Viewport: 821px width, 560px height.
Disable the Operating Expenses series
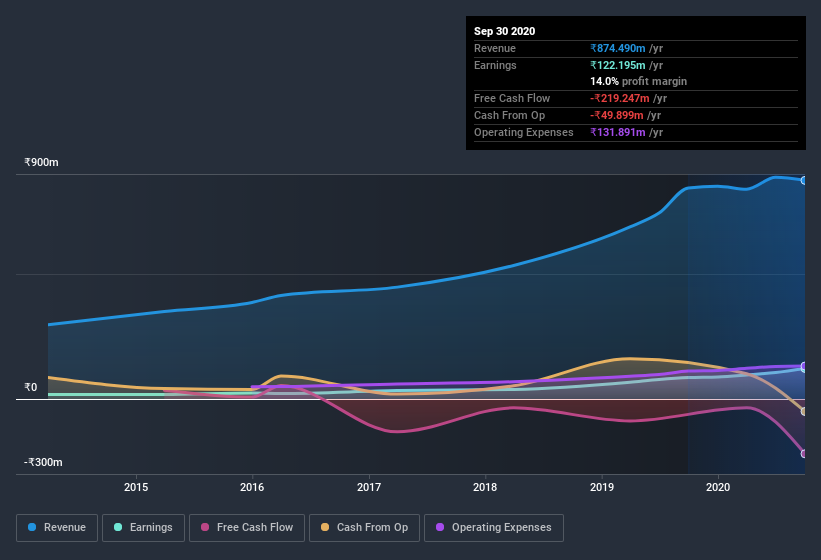[493, 527]
